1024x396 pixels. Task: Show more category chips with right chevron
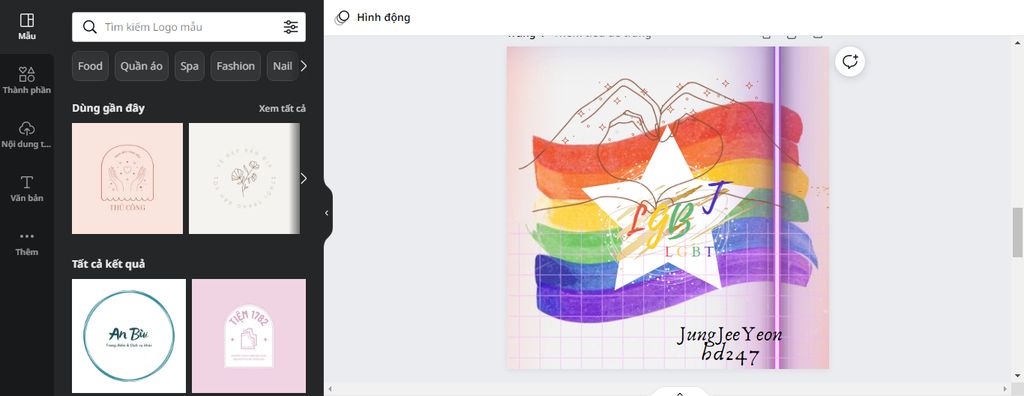304,66
